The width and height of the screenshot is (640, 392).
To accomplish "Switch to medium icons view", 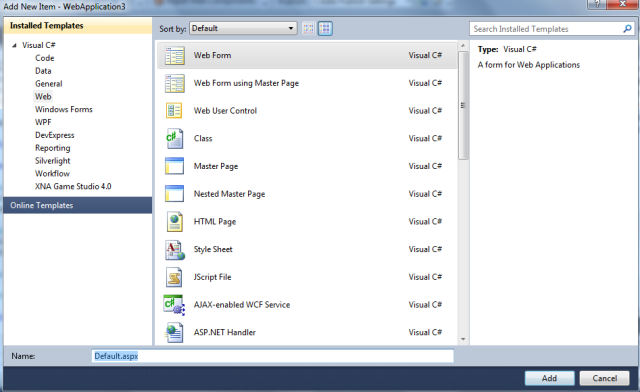I will (325, 29).
